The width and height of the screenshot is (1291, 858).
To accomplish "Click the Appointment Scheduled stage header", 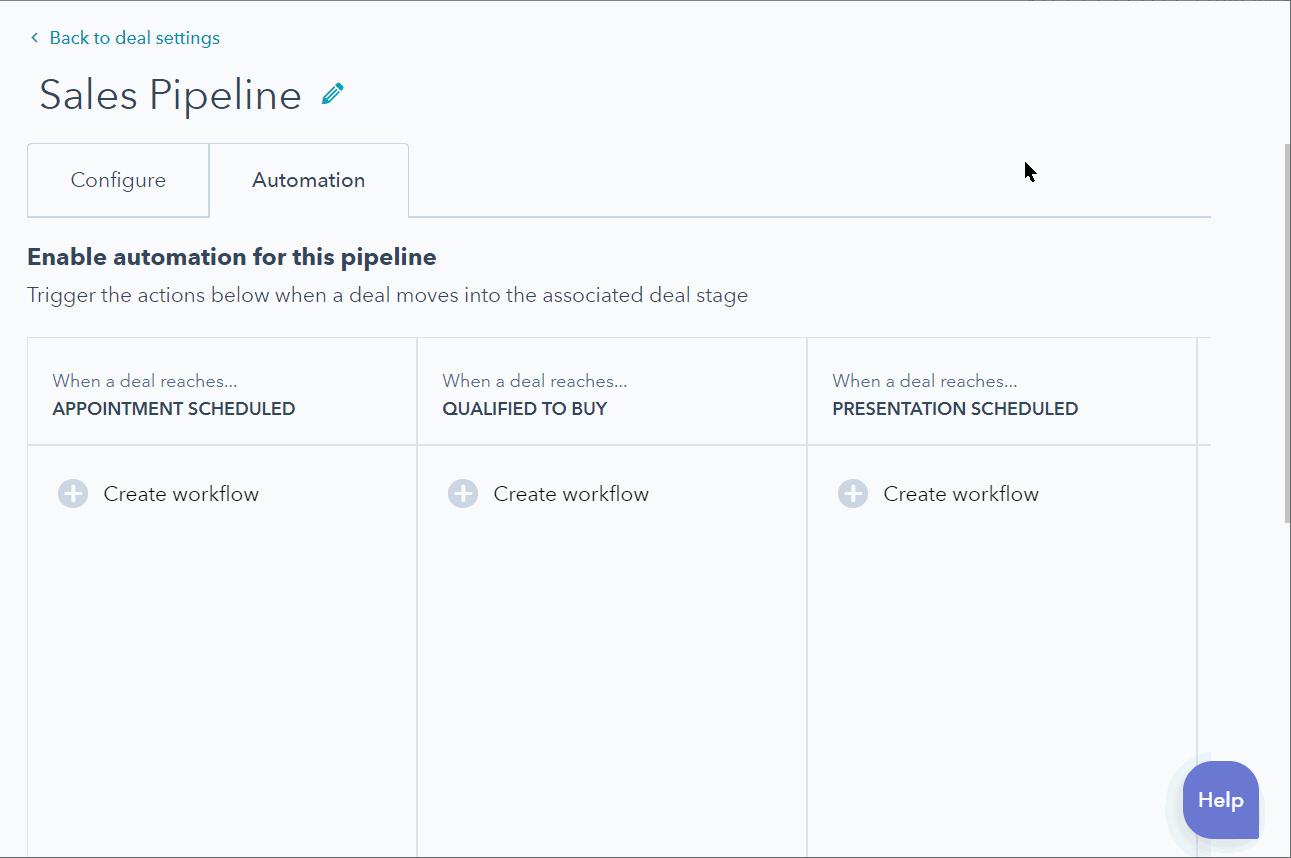I will point(174,408).
